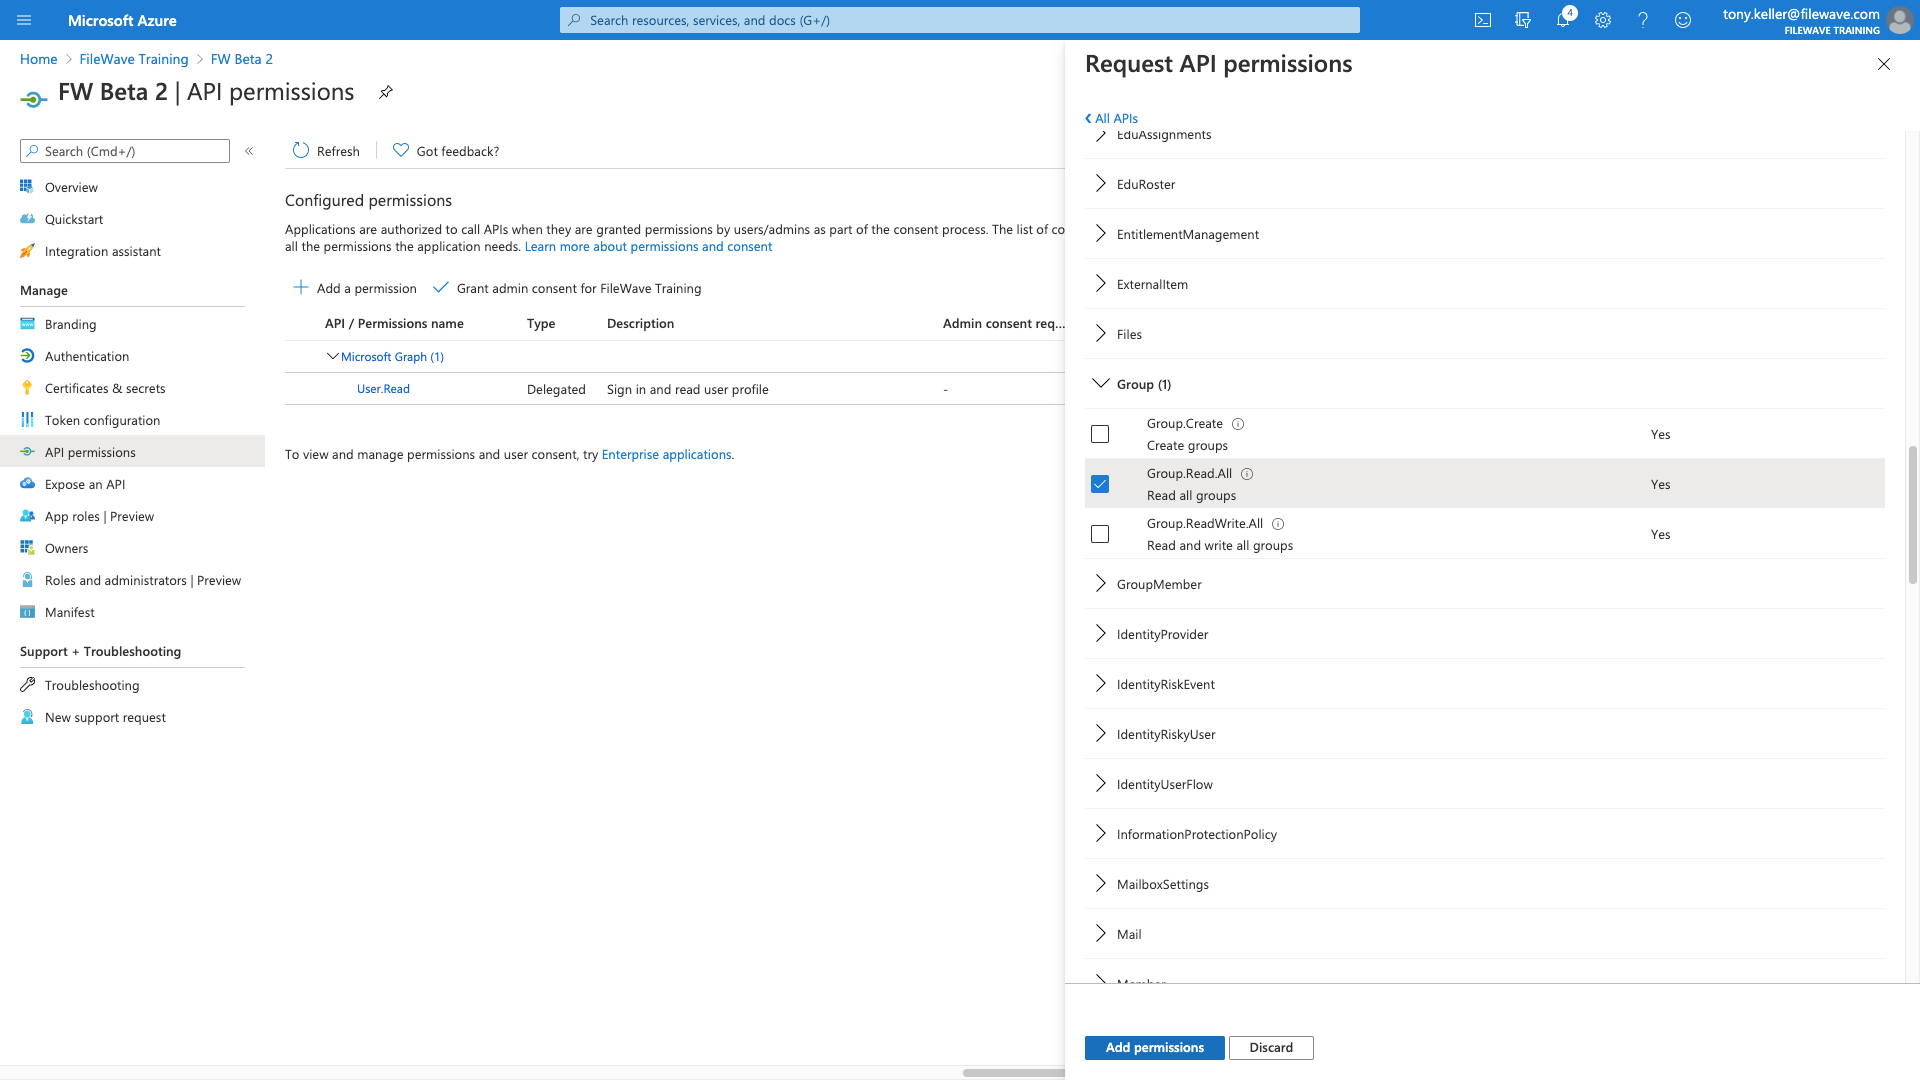This screenshot has width=1920, height=1080.
Task: Click the horizontal scrollbar at bottom
Action: click(x=1013, y=1073)
